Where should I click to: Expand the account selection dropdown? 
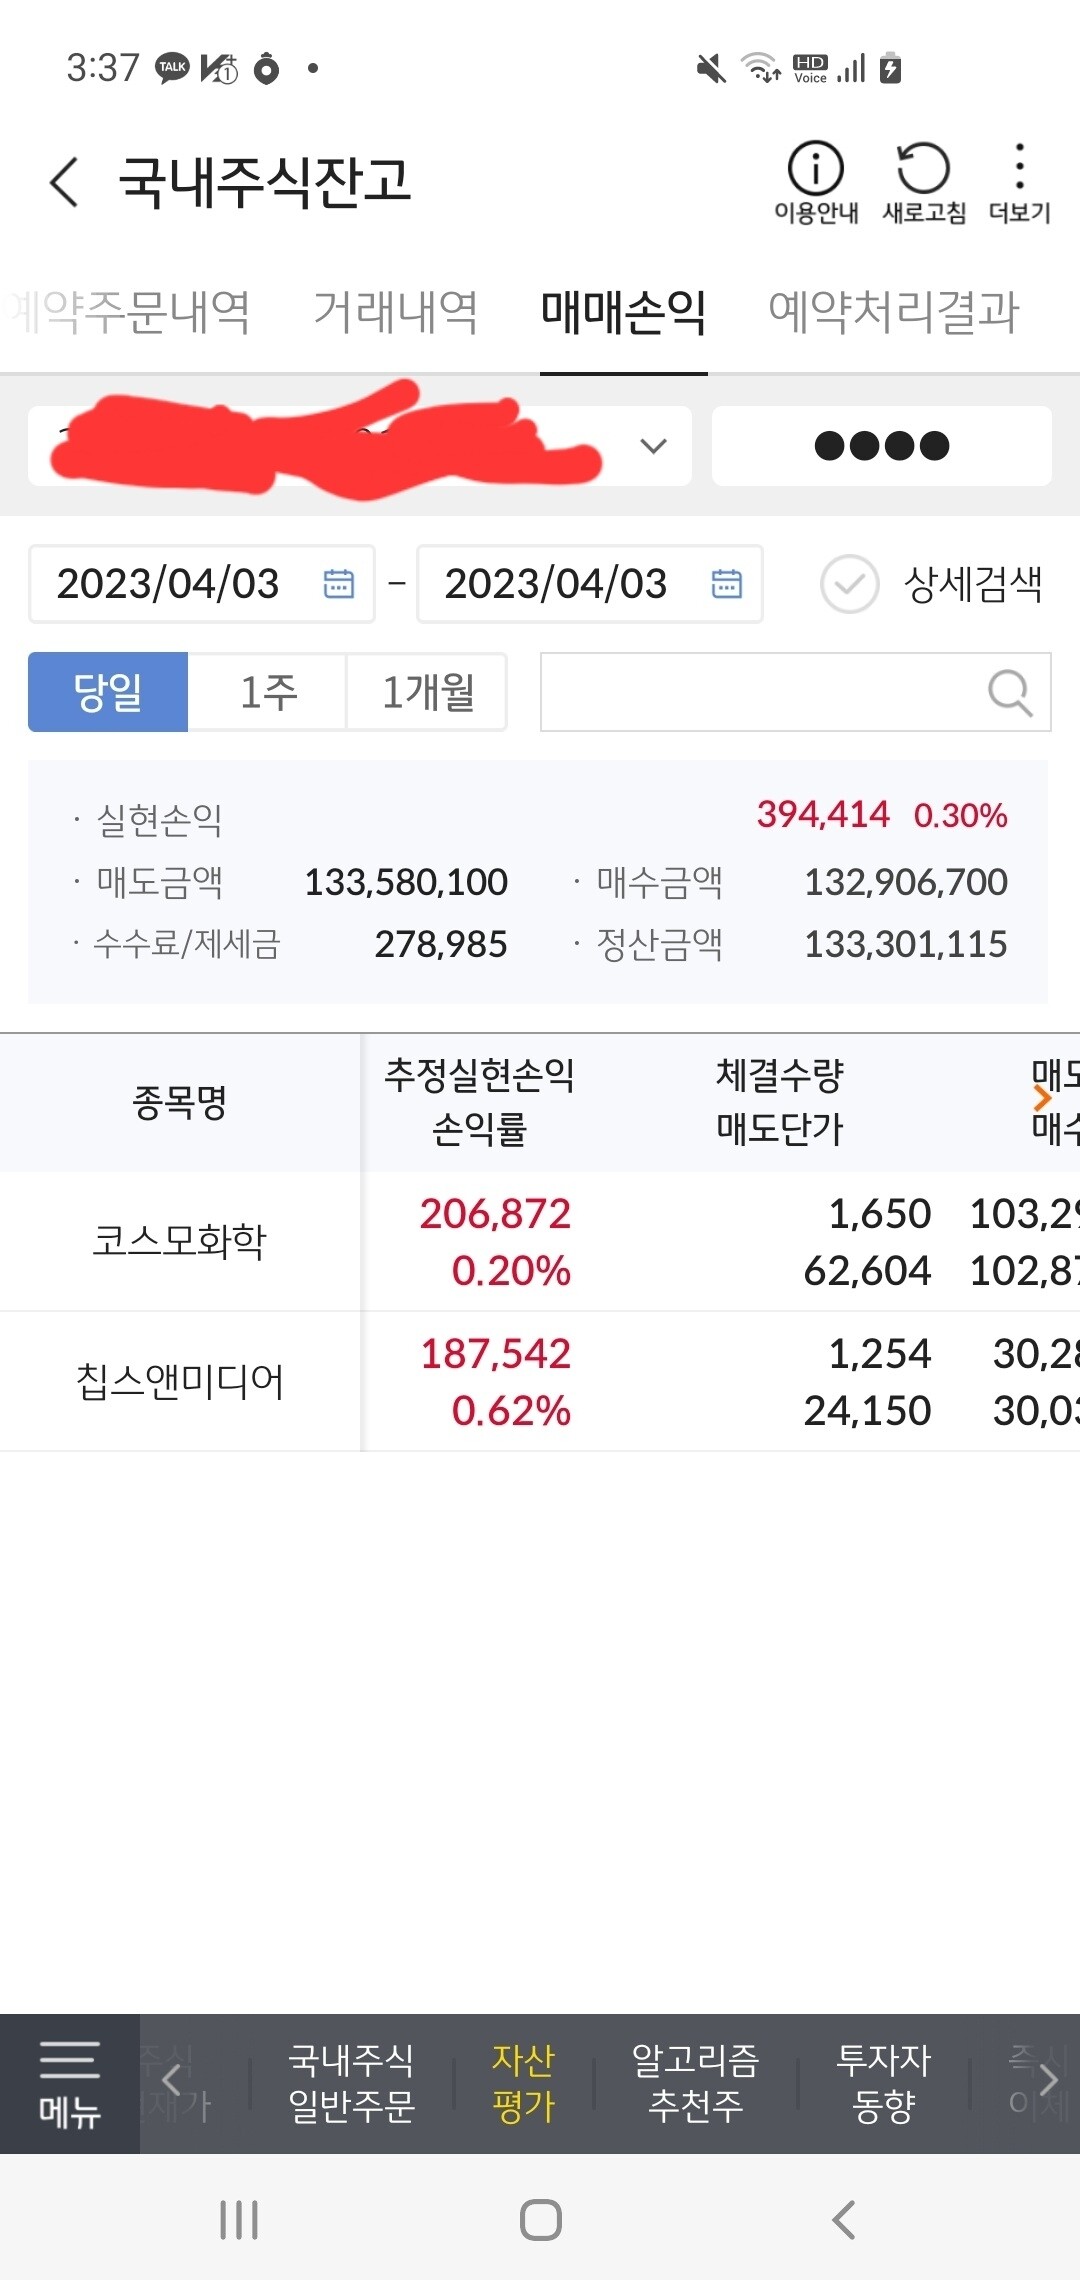(x=651, y=447)
